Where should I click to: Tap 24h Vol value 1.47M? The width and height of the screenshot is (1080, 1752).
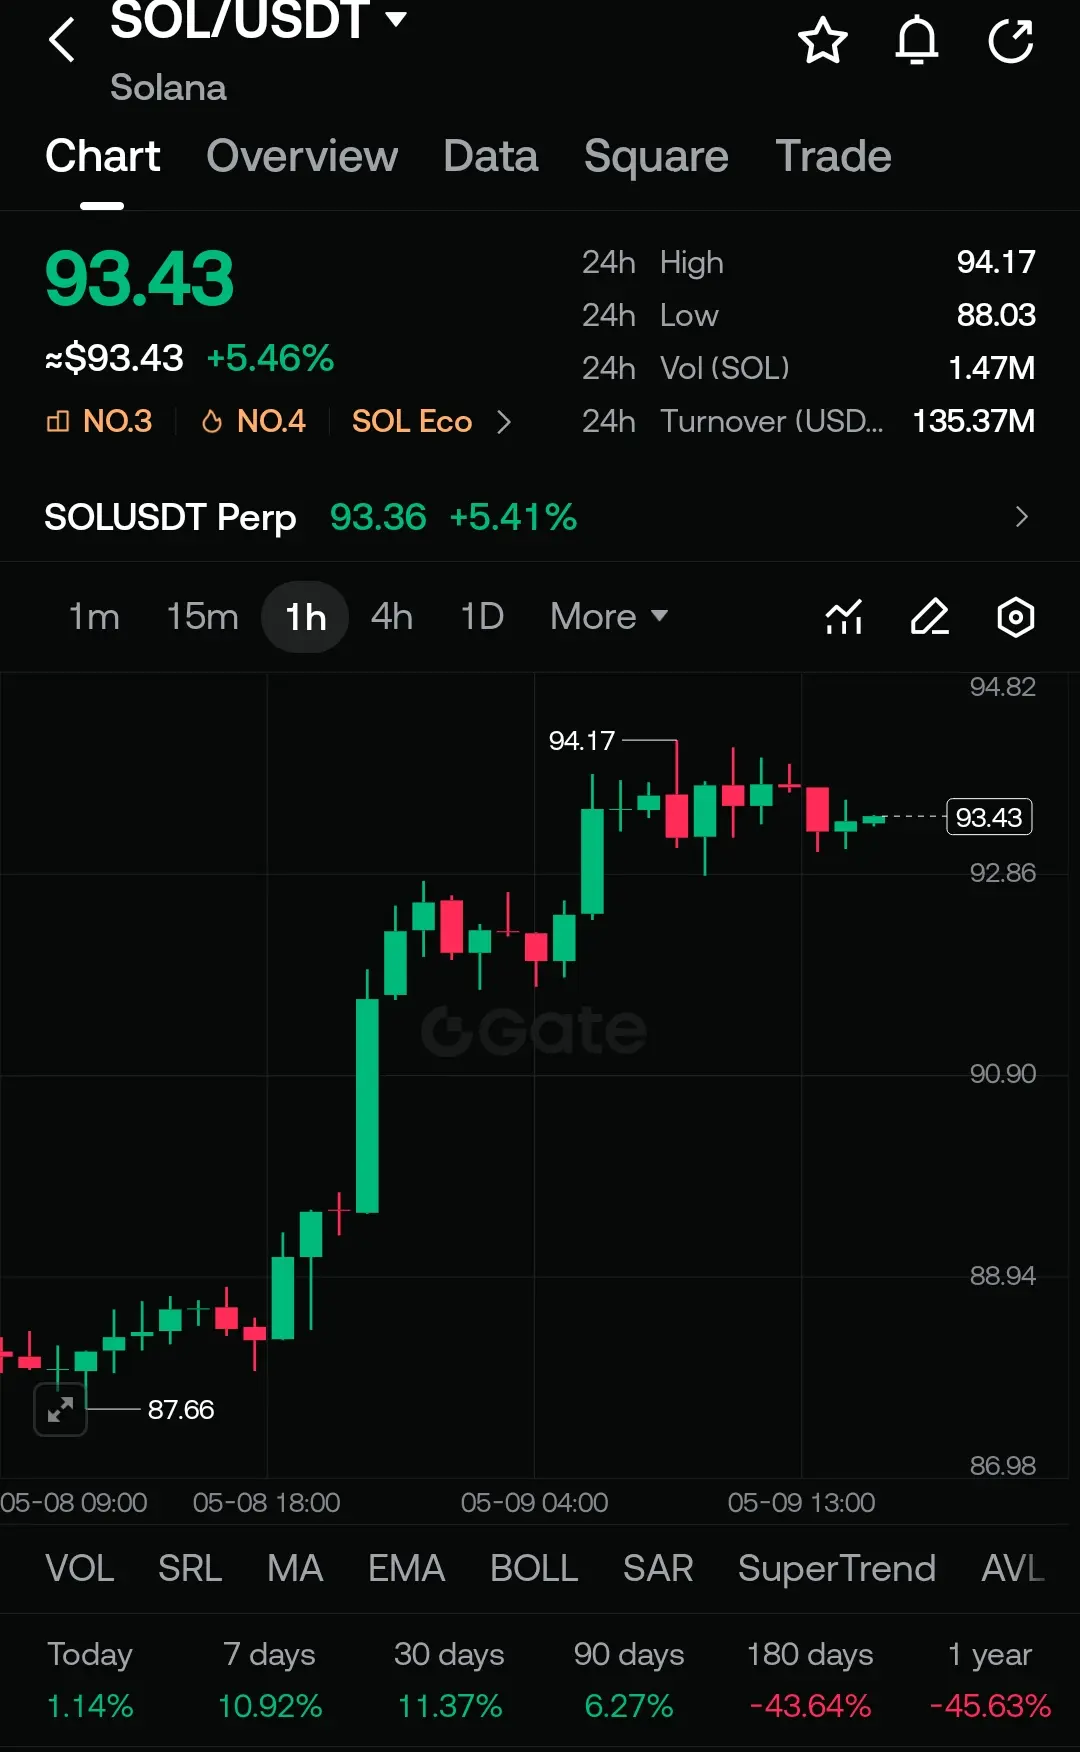992,368
